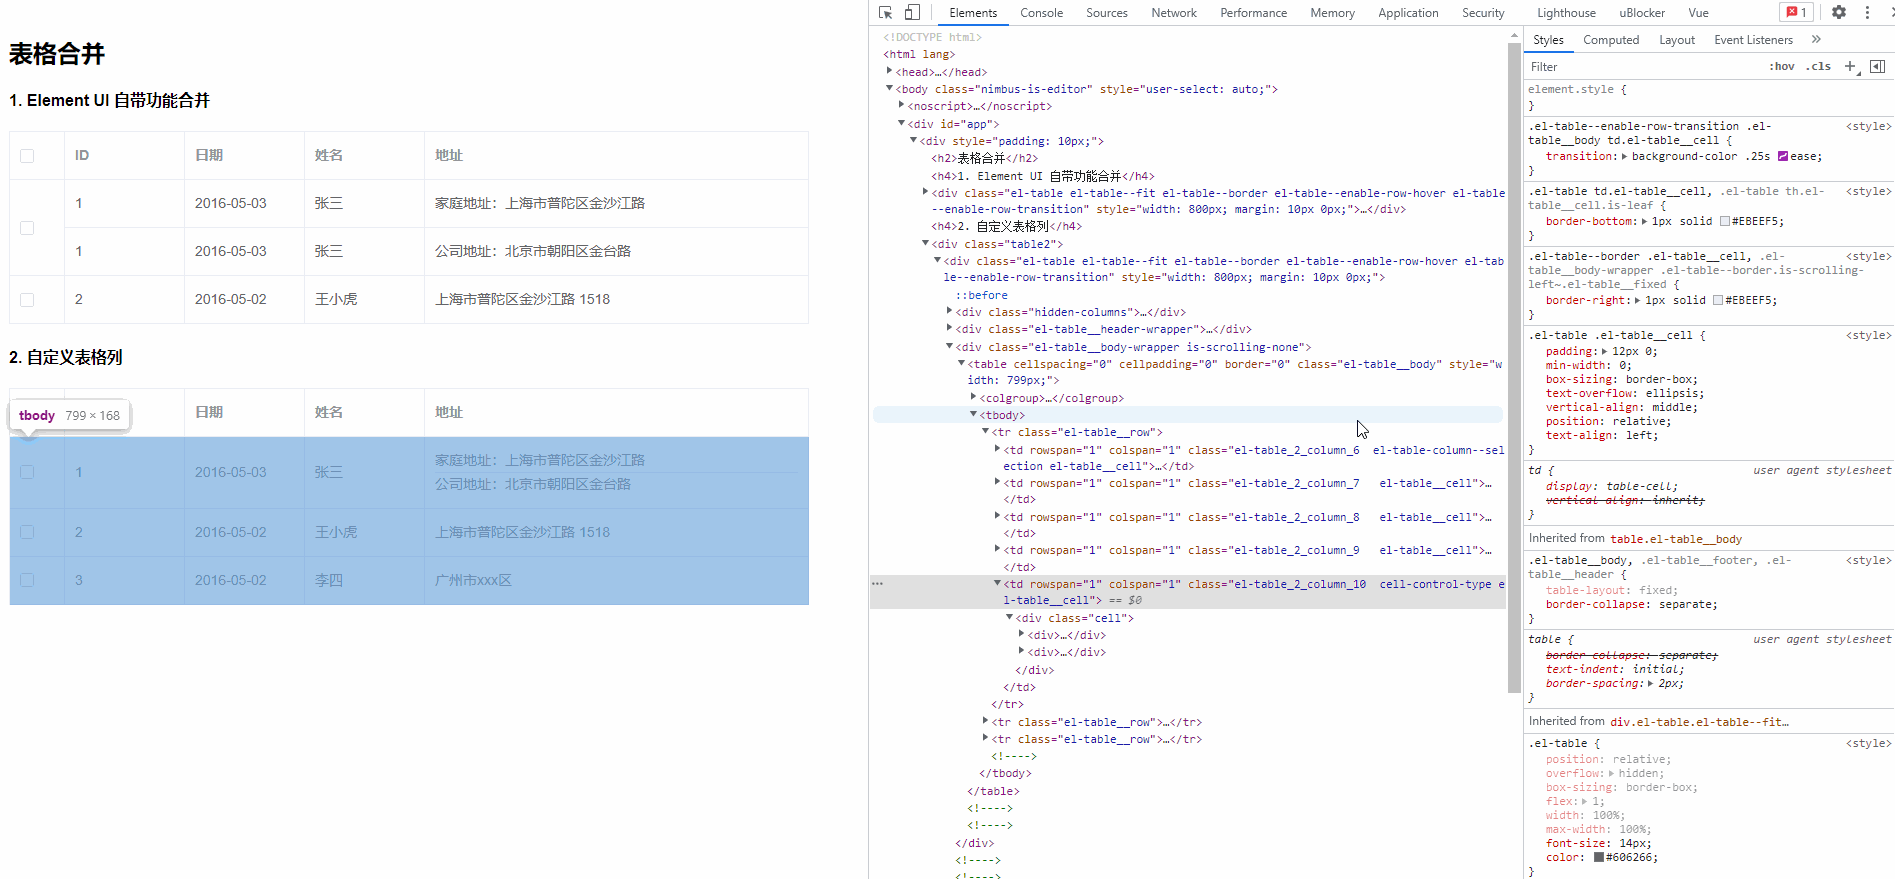Toggle device toolbar icon in DevTools
This screenshot has width=1895, height=879.
click(912, 13)
